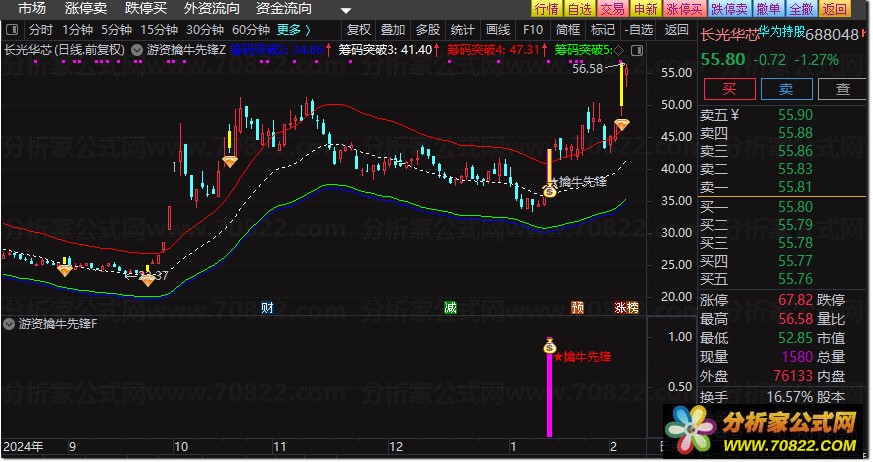The height and width of the screenshot is (462, 873).
Task: Click the 交易 quick button
Action: [612, 9]
